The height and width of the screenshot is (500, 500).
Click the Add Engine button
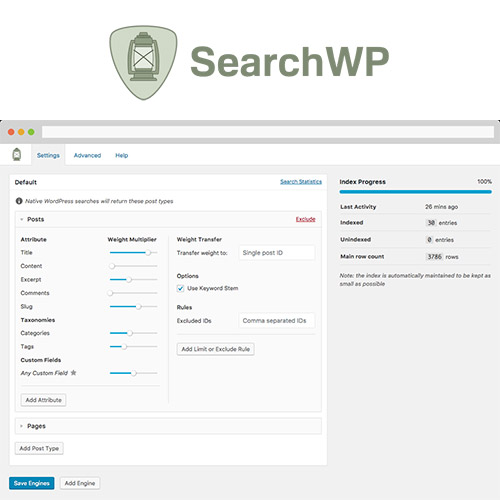(x=80, y=483)
